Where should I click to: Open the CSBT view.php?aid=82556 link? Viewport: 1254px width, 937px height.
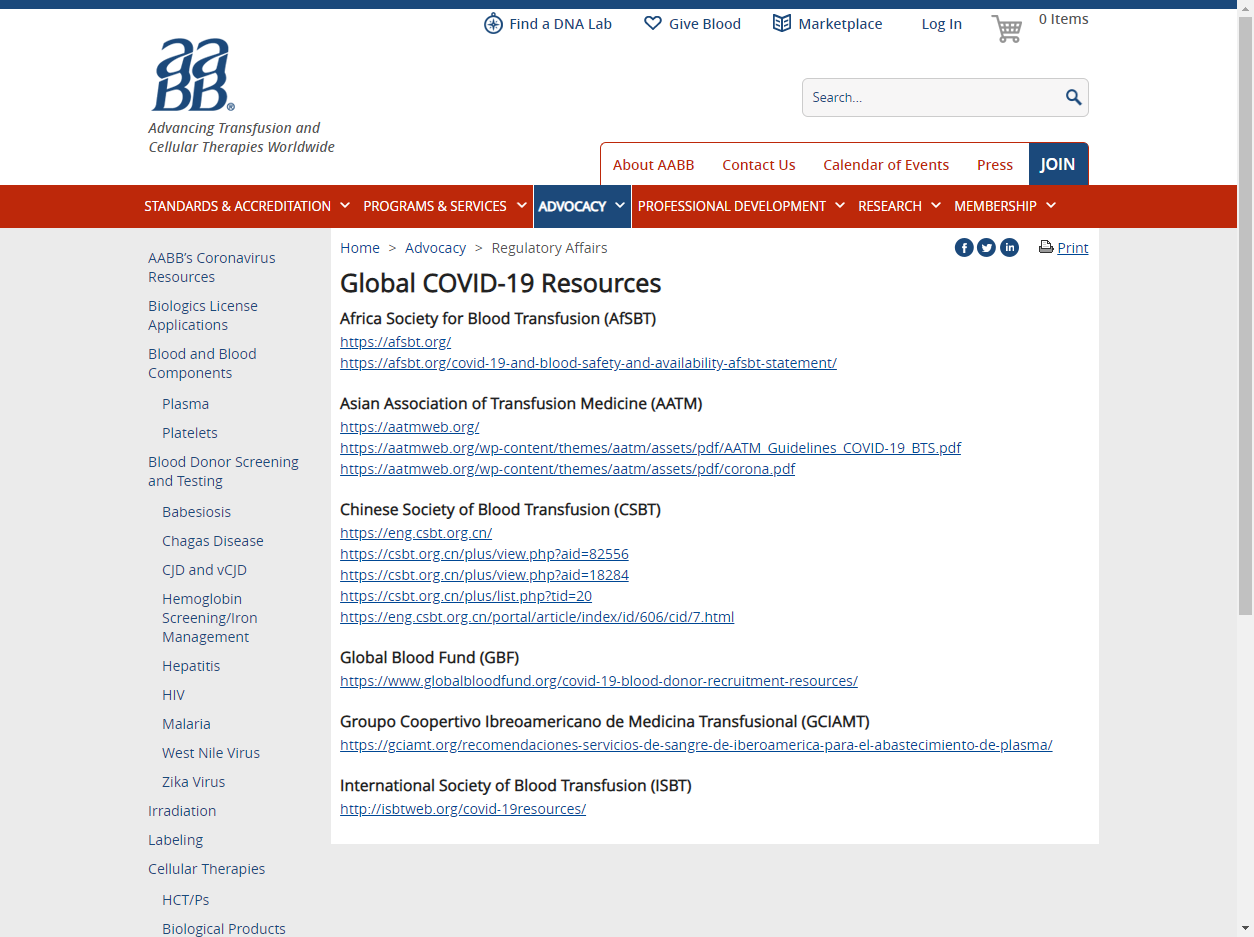click(484, 554)
